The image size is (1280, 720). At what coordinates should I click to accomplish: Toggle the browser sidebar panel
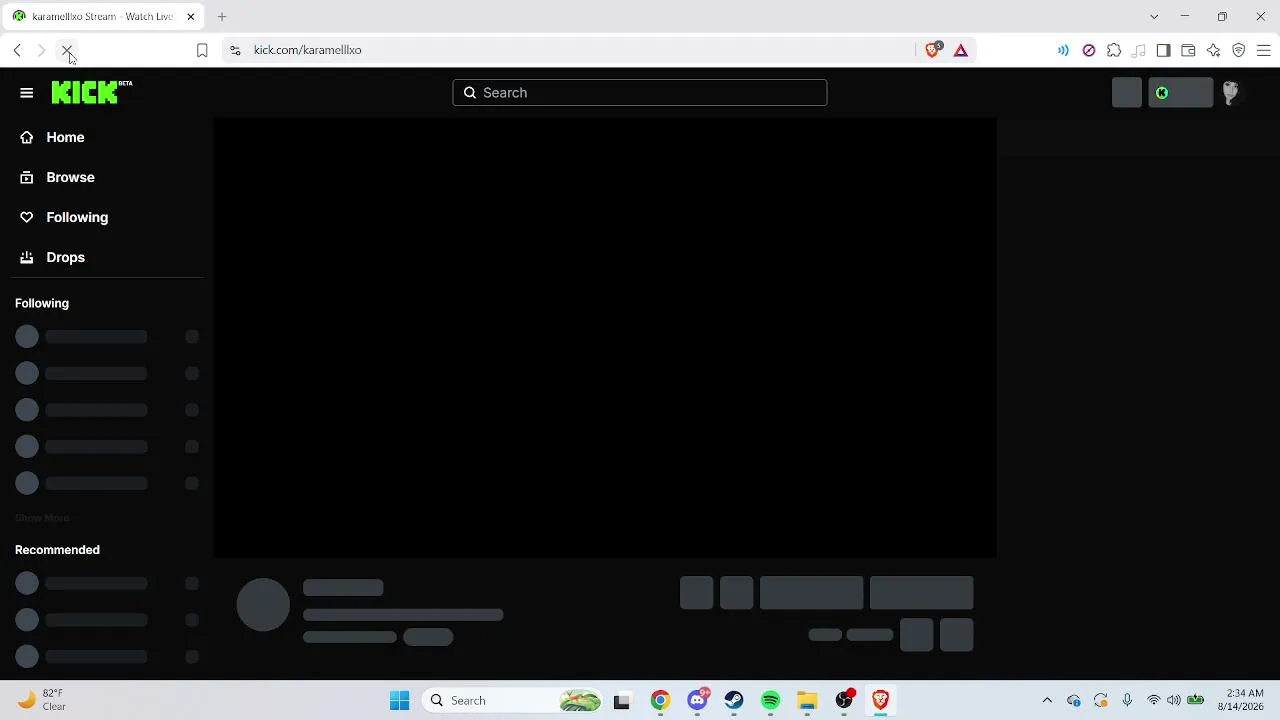click(x=1163, y=50)
